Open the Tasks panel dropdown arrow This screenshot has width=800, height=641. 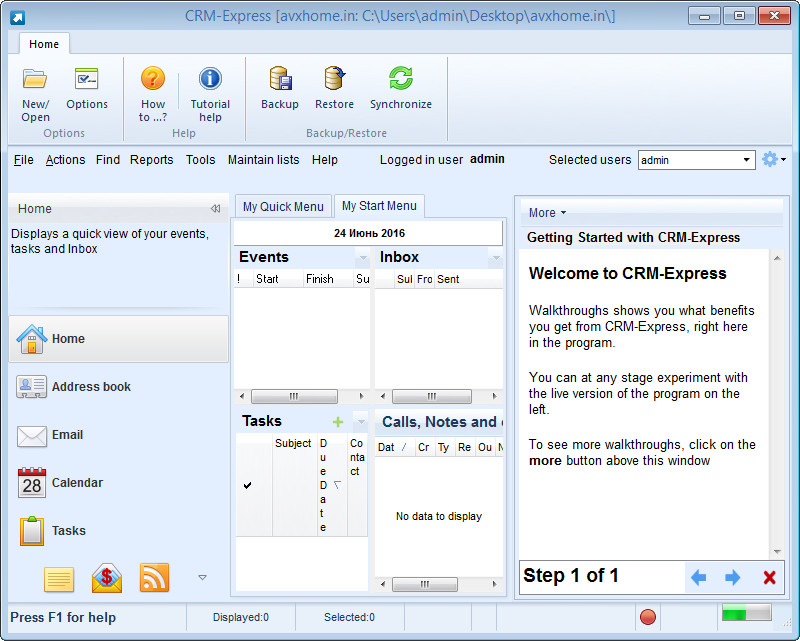pyautogui.click(x=361, y=422)
